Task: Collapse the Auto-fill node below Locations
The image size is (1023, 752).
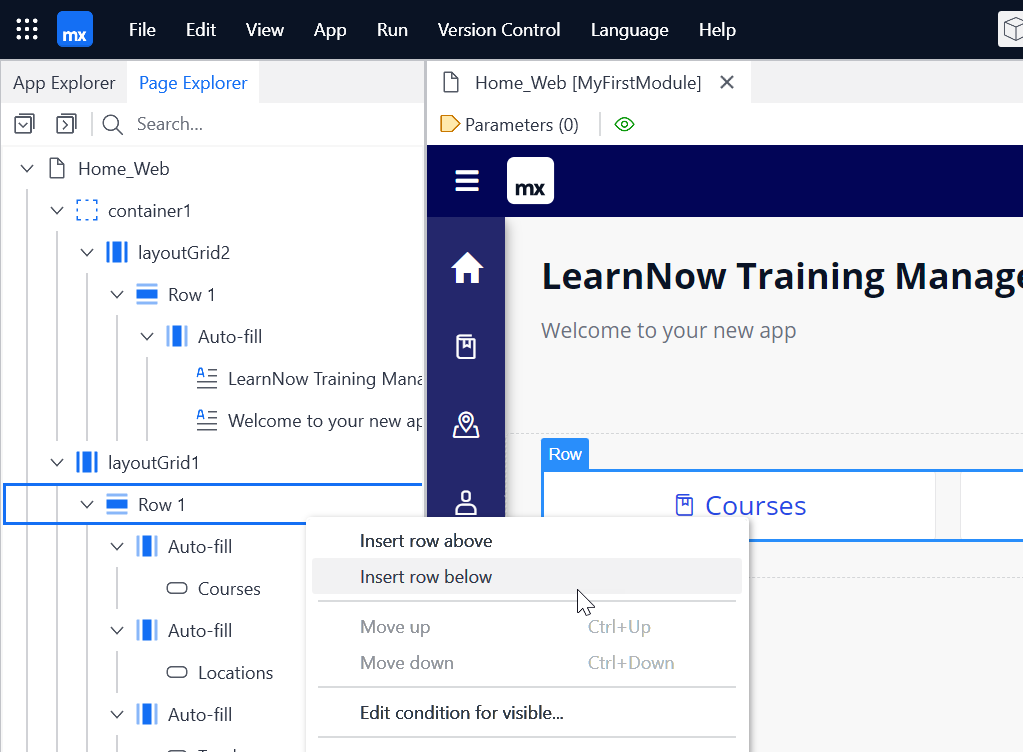Action: tap(117, 714)
